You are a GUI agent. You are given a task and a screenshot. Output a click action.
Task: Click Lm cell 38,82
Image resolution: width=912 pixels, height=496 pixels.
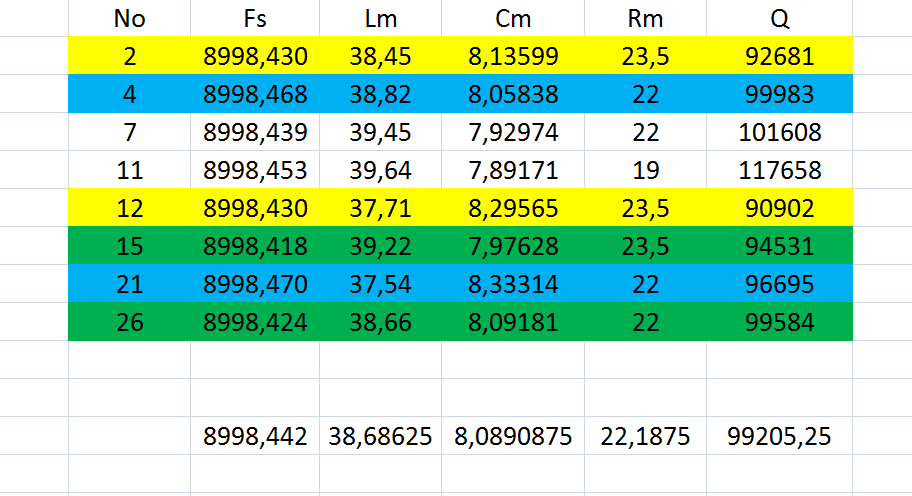(380, 94)
